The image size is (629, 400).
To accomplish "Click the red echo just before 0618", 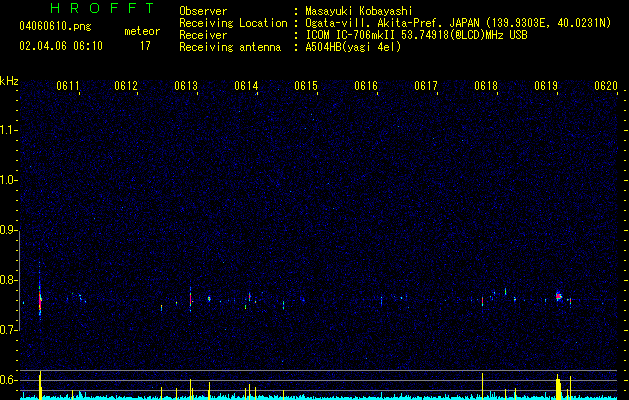I will pos(482,301).
